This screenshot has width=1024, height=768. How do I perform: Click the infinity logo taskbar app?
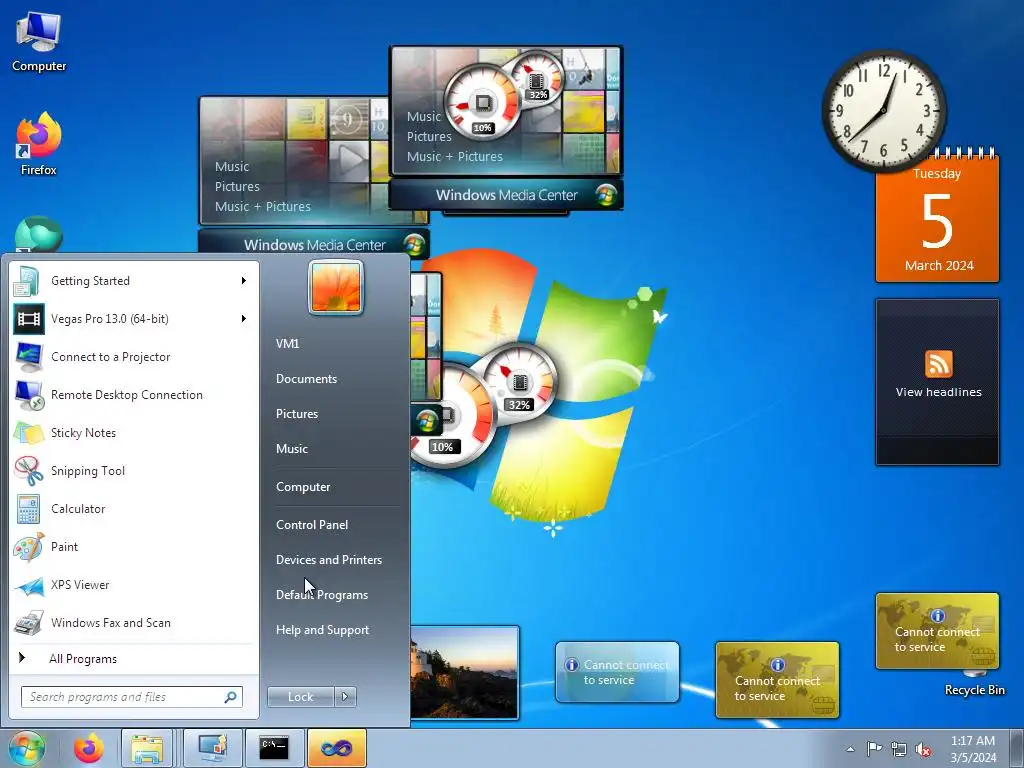tap(336, 748)
